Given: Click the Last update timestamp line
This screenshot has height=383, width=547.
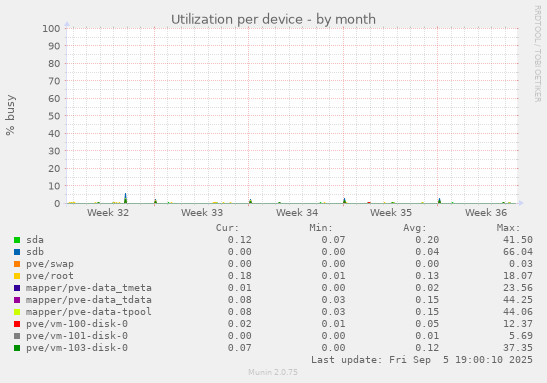Looking at the screenshot, I should click(422, 360).
